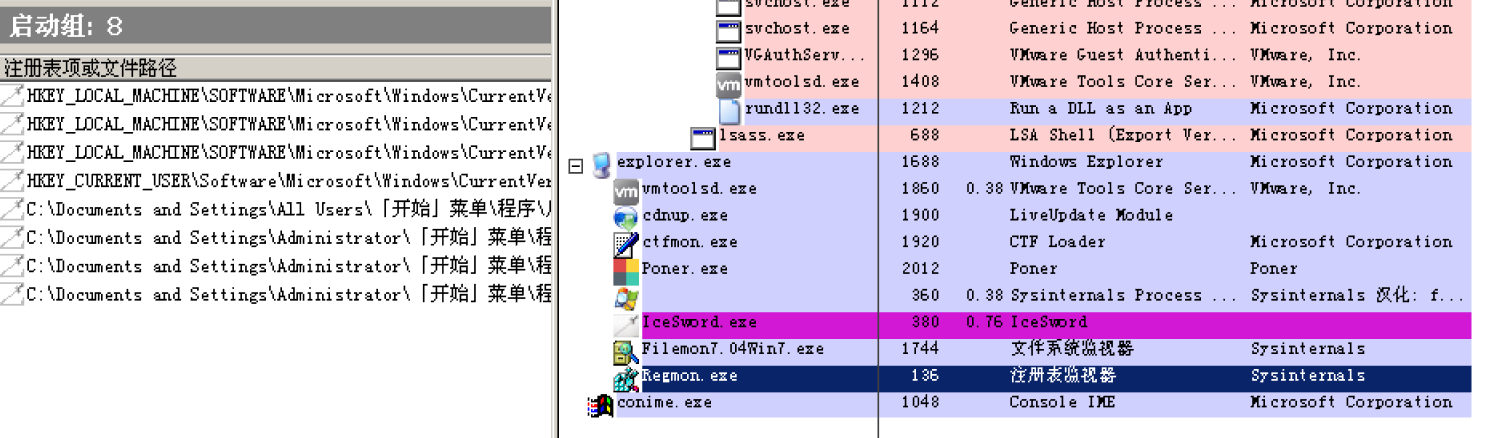Click the Filemon7.04Win7.exe icon
The image size is (1506, 438).
tap(626, 351)
